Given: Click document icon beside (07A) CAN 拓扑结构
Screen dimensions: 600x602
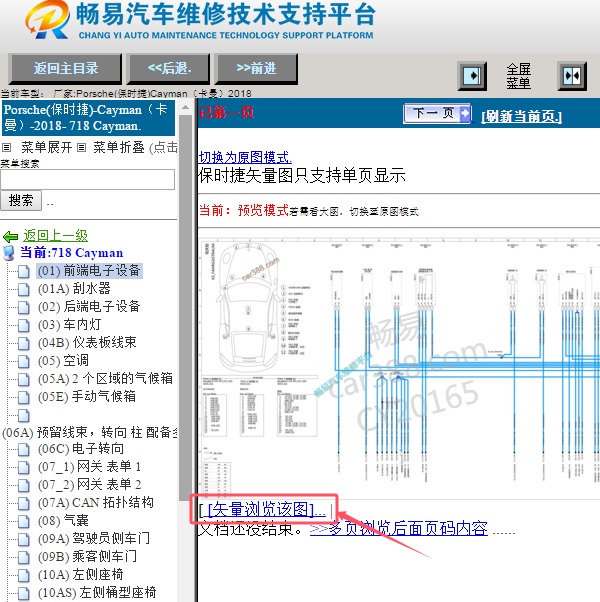Looking at the screenshot, I should point(23,503).
